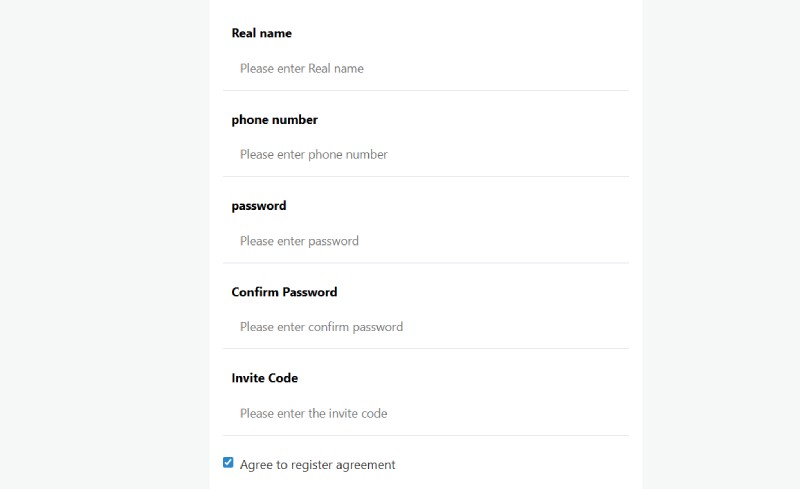Click the bold "password" field label

pos(259,206)
